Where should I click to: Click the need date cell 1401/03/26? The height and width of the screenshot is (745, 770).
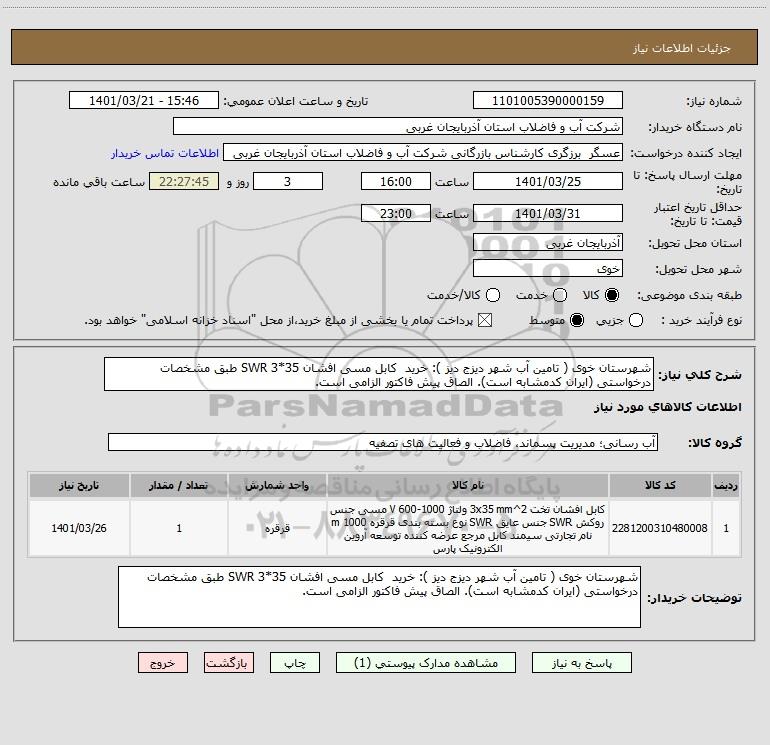click(x=79, y=528)
